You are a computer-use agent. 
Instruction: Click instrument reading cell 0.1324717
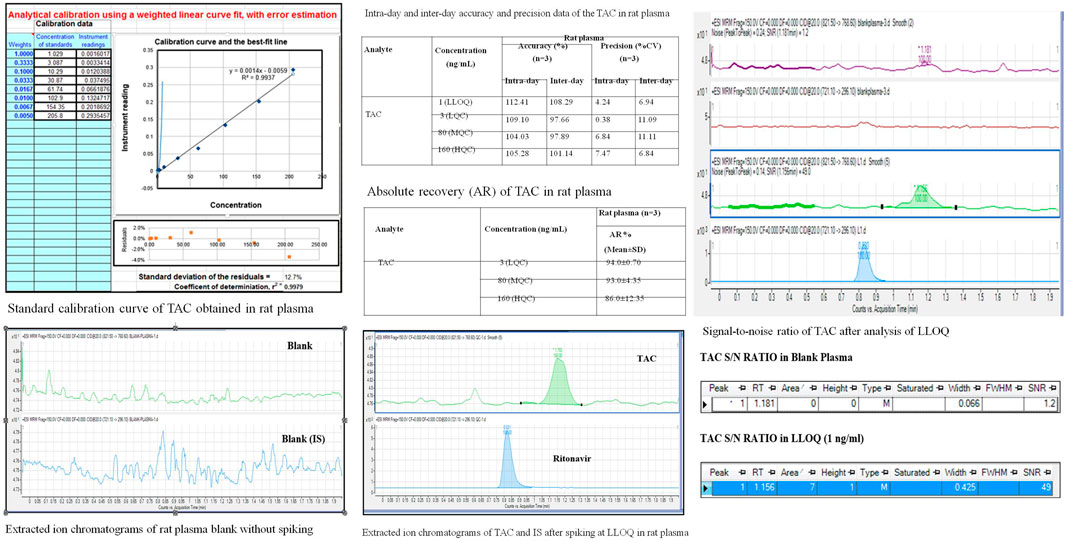(93, 96)
